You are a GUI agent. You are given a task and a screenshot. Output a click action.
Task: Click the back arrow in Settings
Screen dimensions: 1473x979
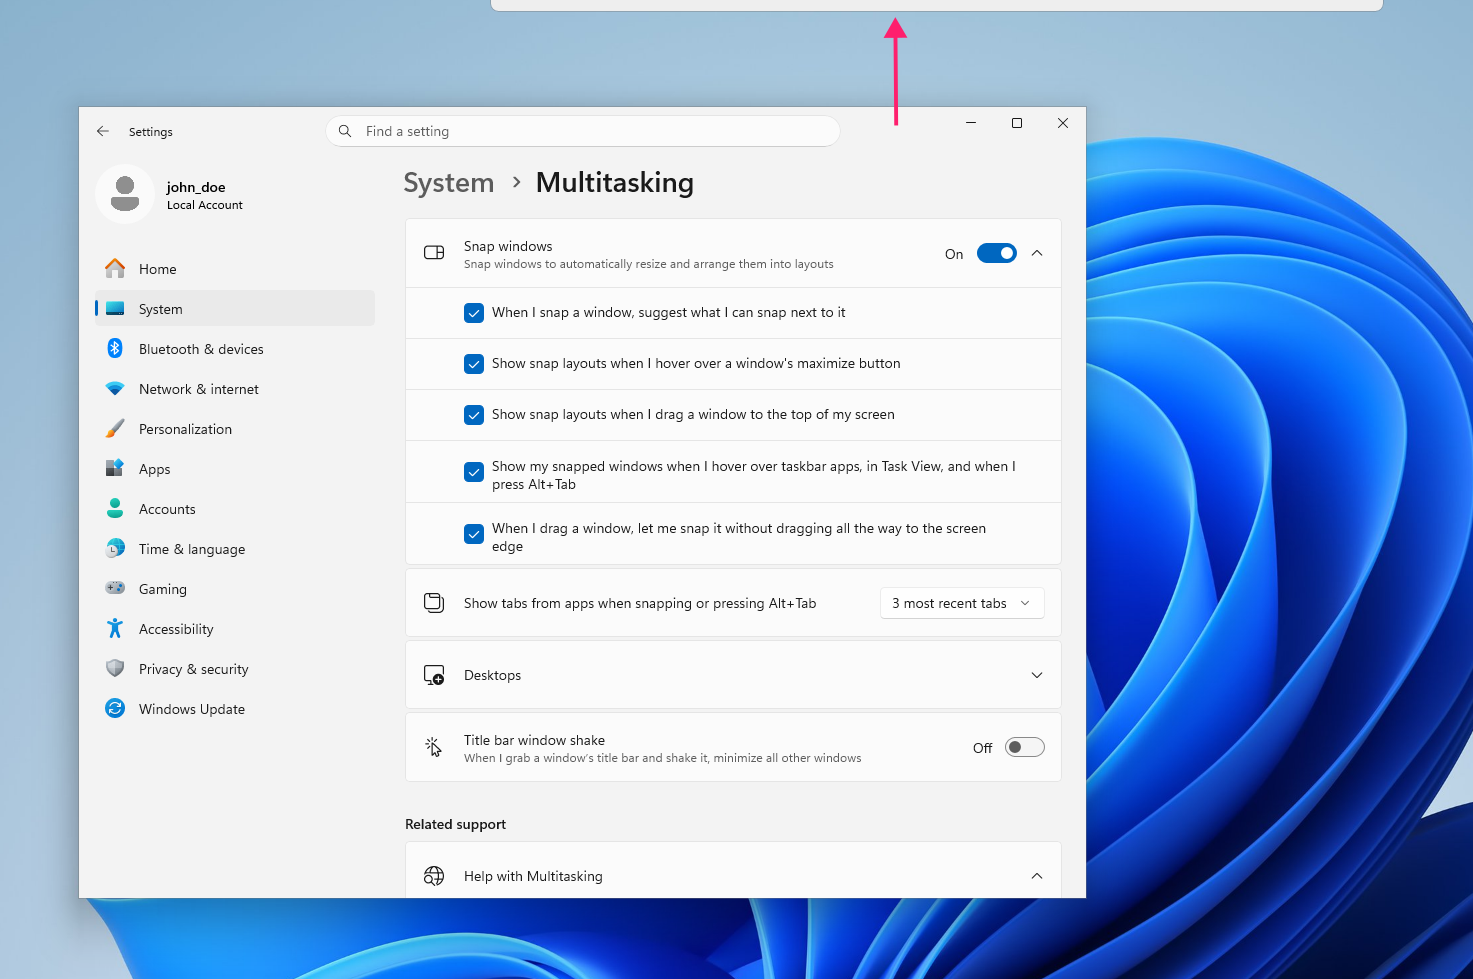click(103, 131)
